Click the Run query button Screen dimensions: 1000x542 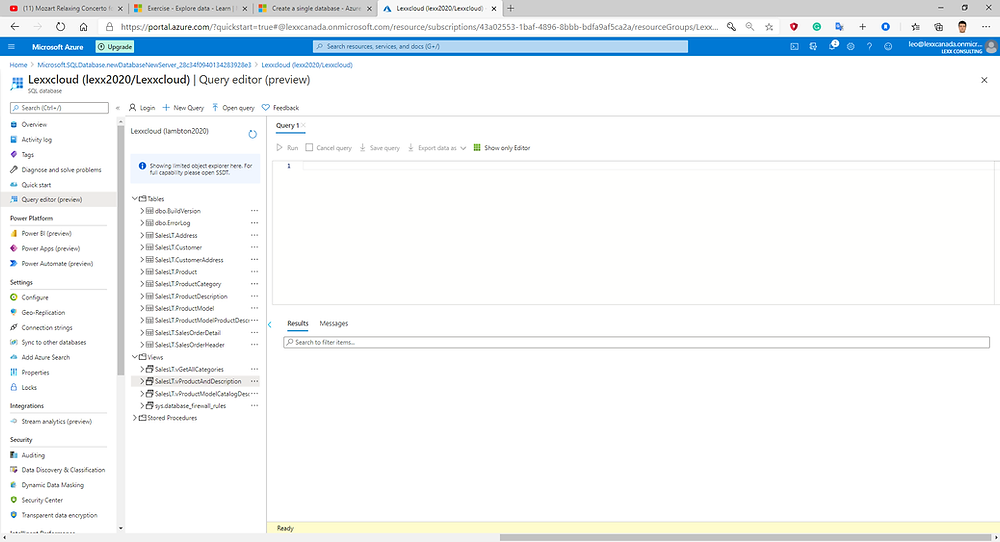288,148
